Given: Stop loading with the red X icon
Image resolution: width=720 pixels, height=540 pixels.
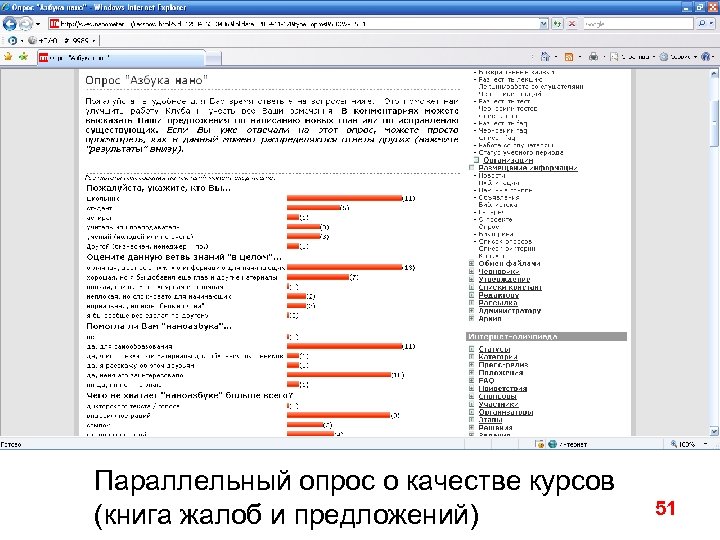Looking at the screenshot, I should click(x=572, y=24).
